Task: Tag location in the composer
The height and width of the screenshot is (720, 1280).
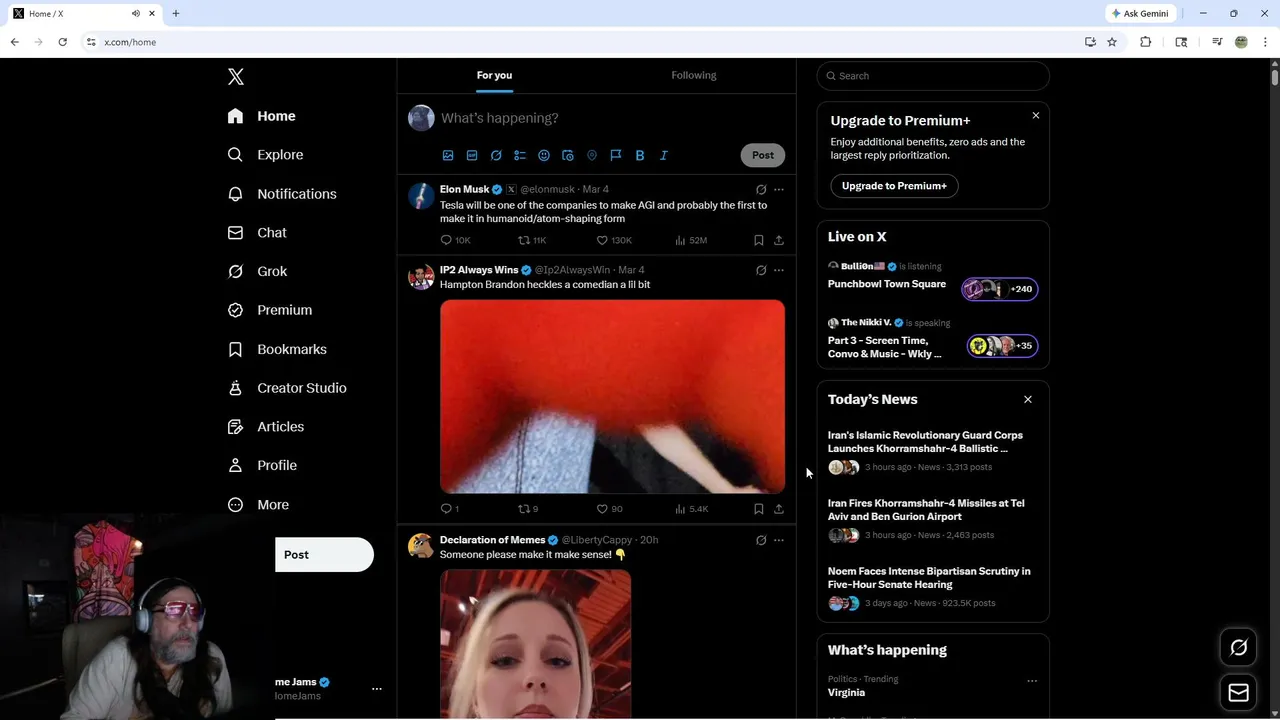Action: coord(592,155)
